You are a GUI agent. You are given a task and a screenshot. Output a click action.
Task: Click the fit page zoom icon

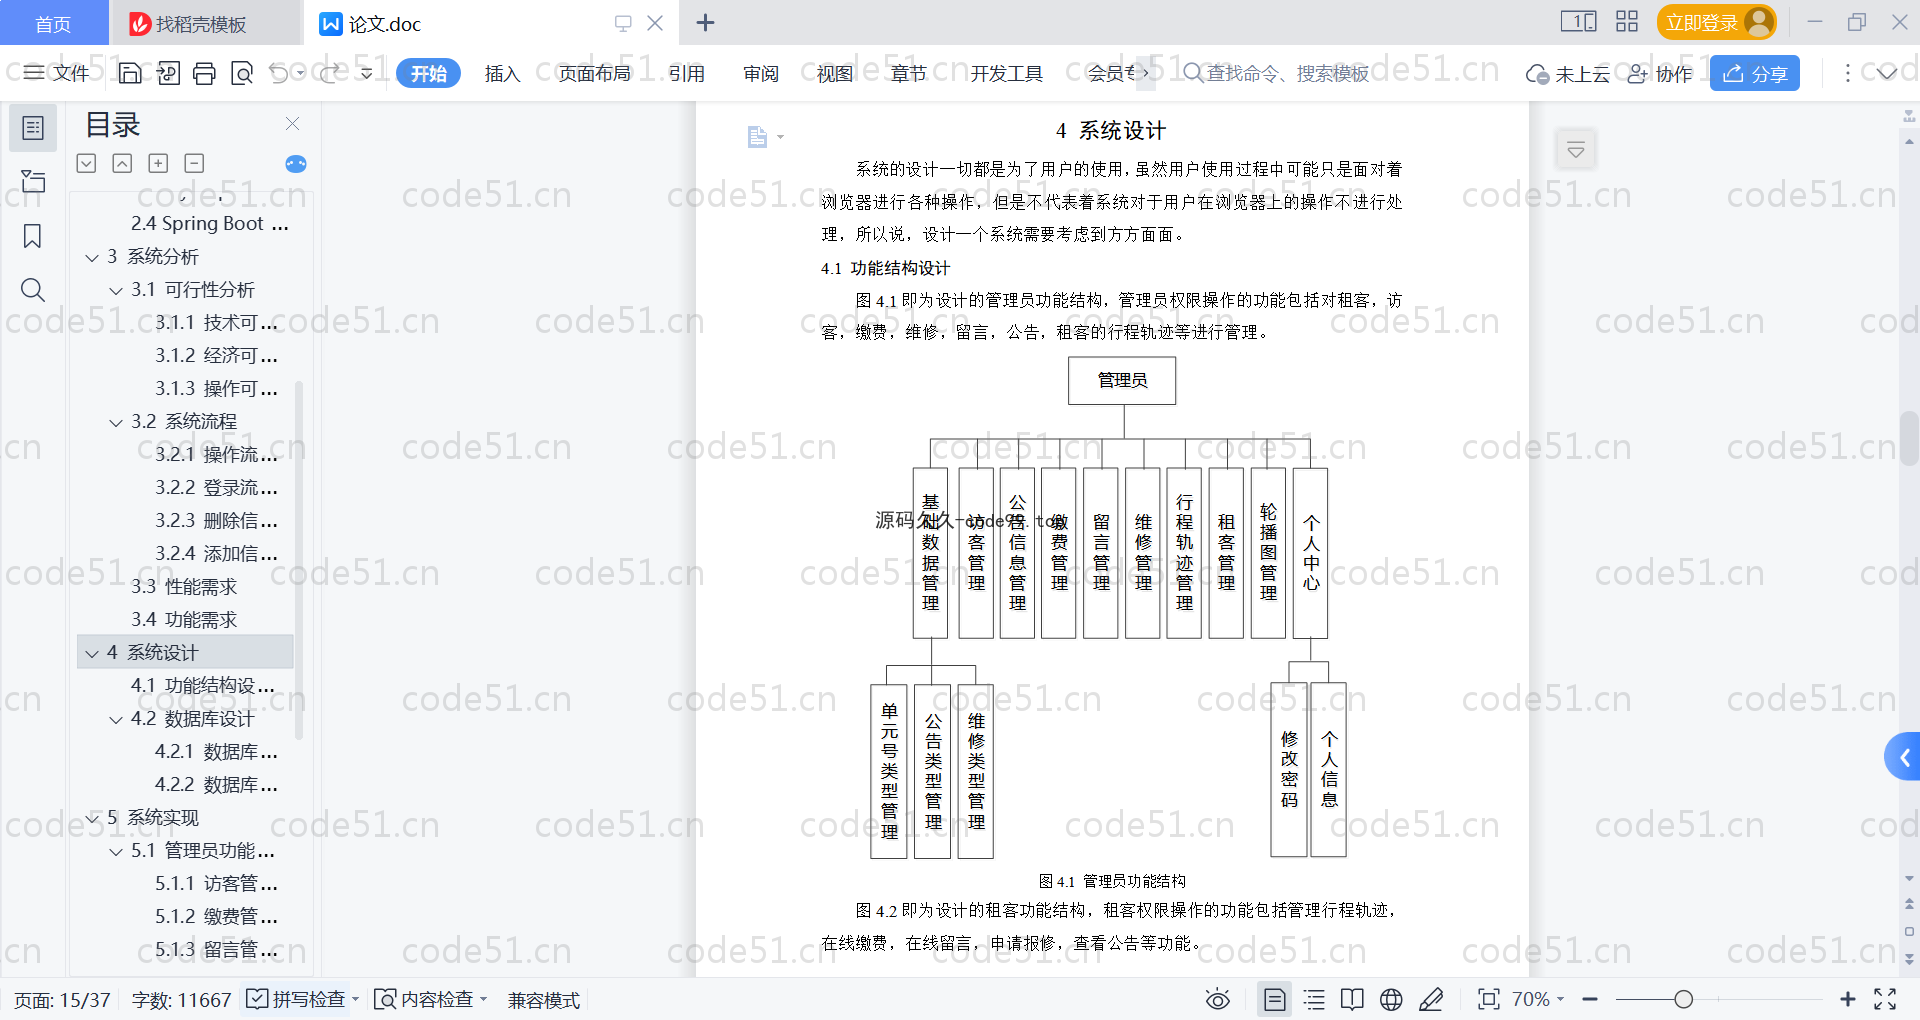coord(1489,999)
